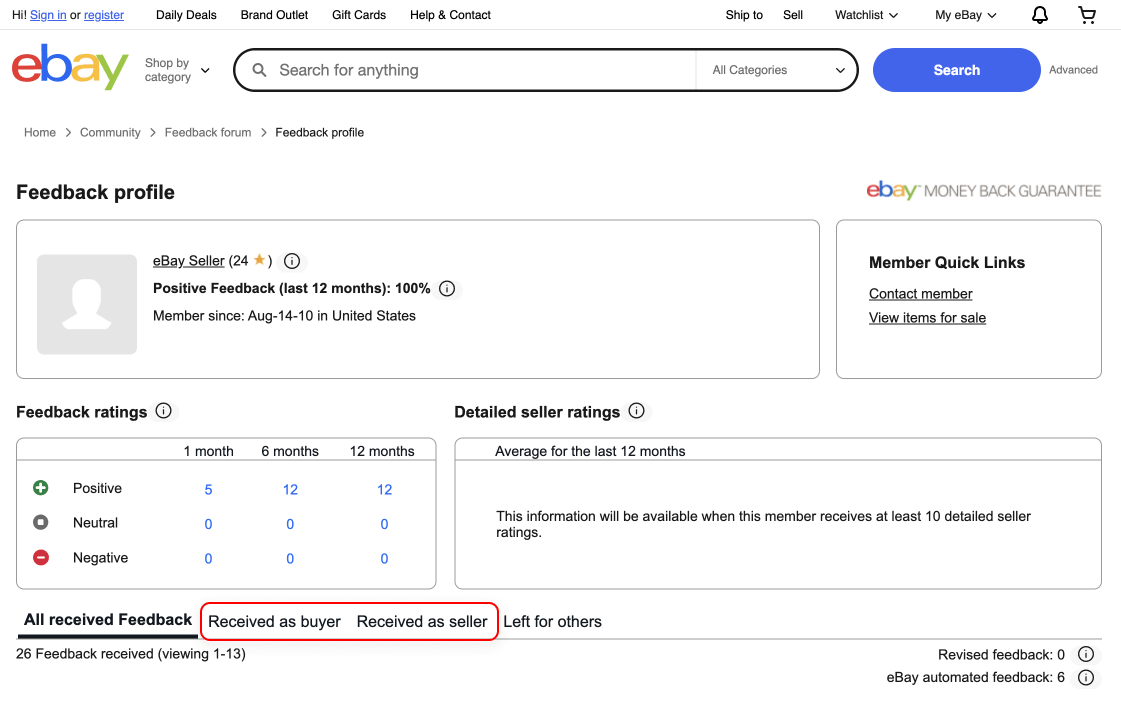1121x704 pixels.
Task: Expand the Shop by category dropdown
Action: (x=177, y=70)
